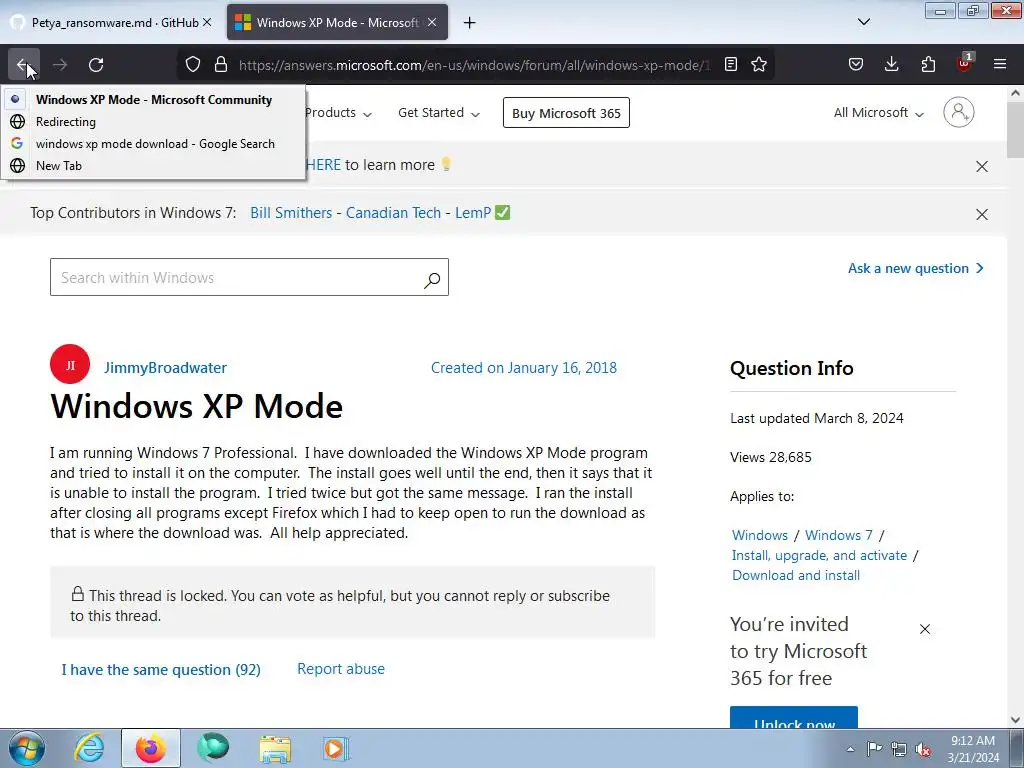Click Created on January 16, 2018 link
The image size is (1024, 768).
pyautogui.click(x=524, y=368)
